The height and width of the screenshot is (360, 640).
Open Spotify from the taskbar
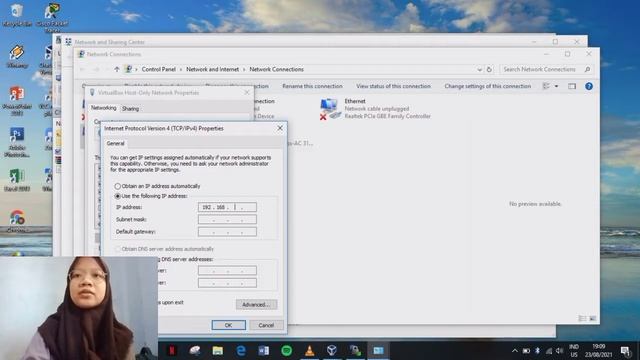click(x=287, y=350)
